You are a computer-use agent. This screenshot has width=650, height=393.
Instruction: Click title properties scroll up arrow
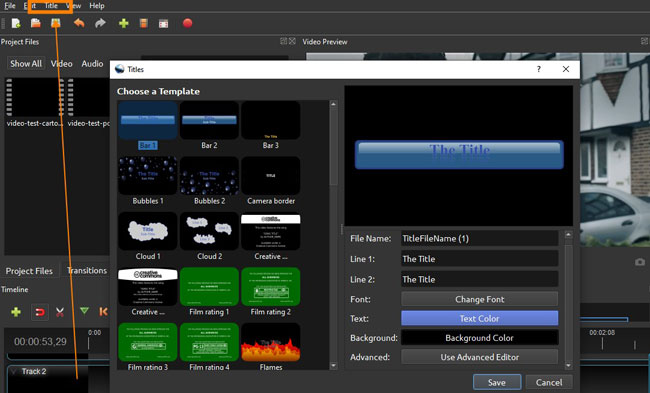click(568, 235)
